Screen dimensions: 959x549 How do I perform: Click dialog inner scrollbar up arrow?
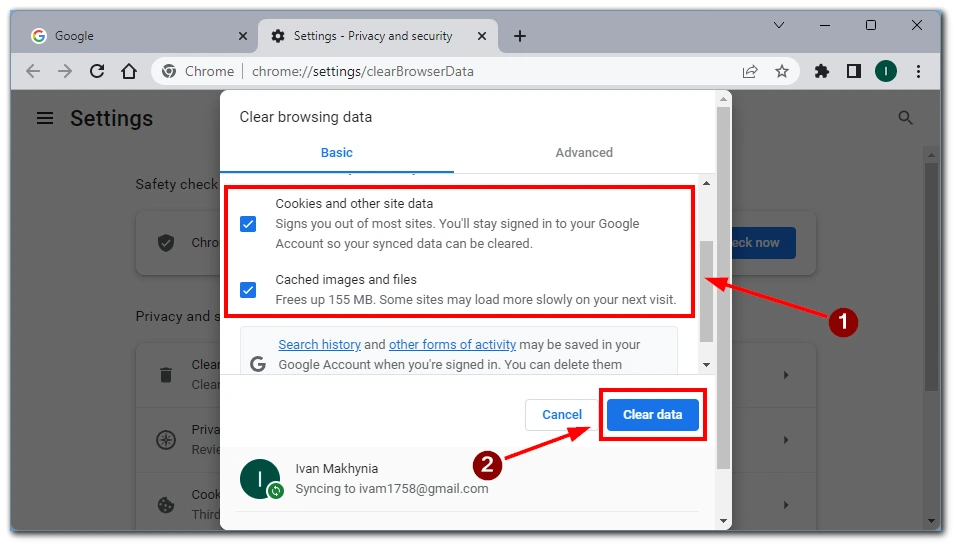tap(706, 183)
